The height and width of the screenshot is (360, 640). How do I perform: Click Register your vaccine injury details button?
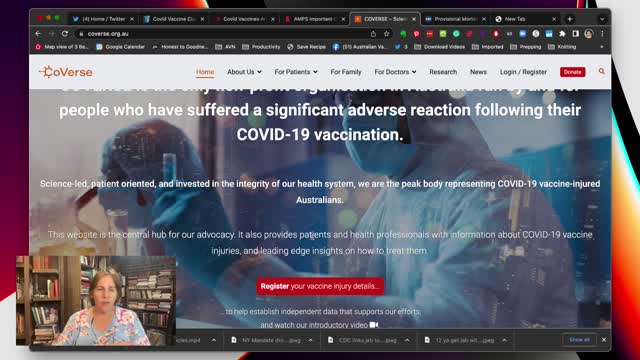click(320, 286)
